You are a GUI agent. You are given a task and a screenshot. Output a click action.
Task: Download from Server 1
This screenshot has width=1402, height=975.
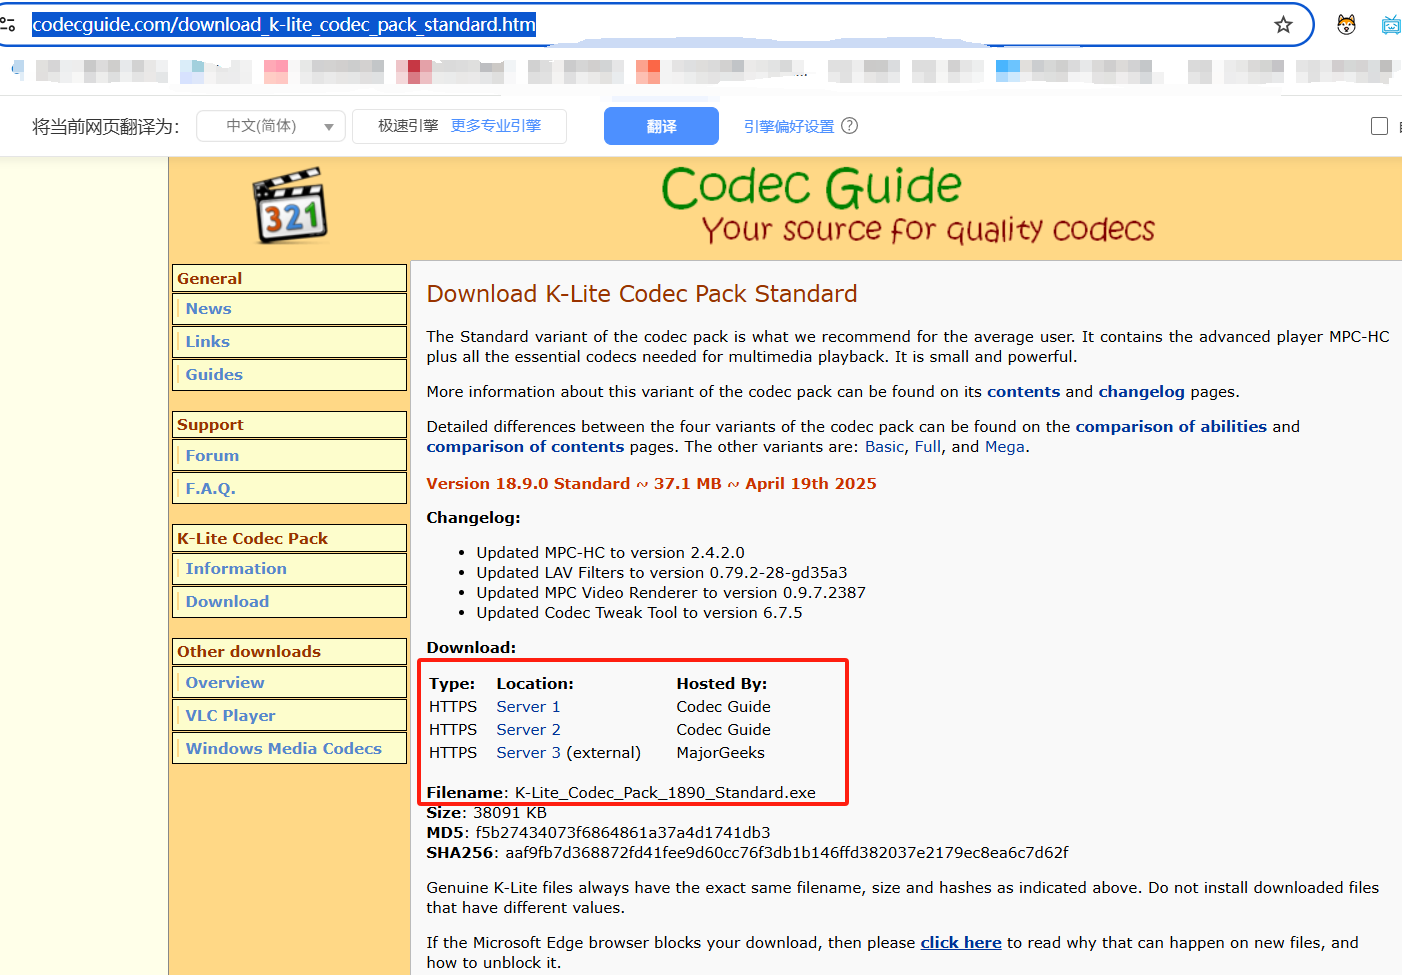pos(528,707)
